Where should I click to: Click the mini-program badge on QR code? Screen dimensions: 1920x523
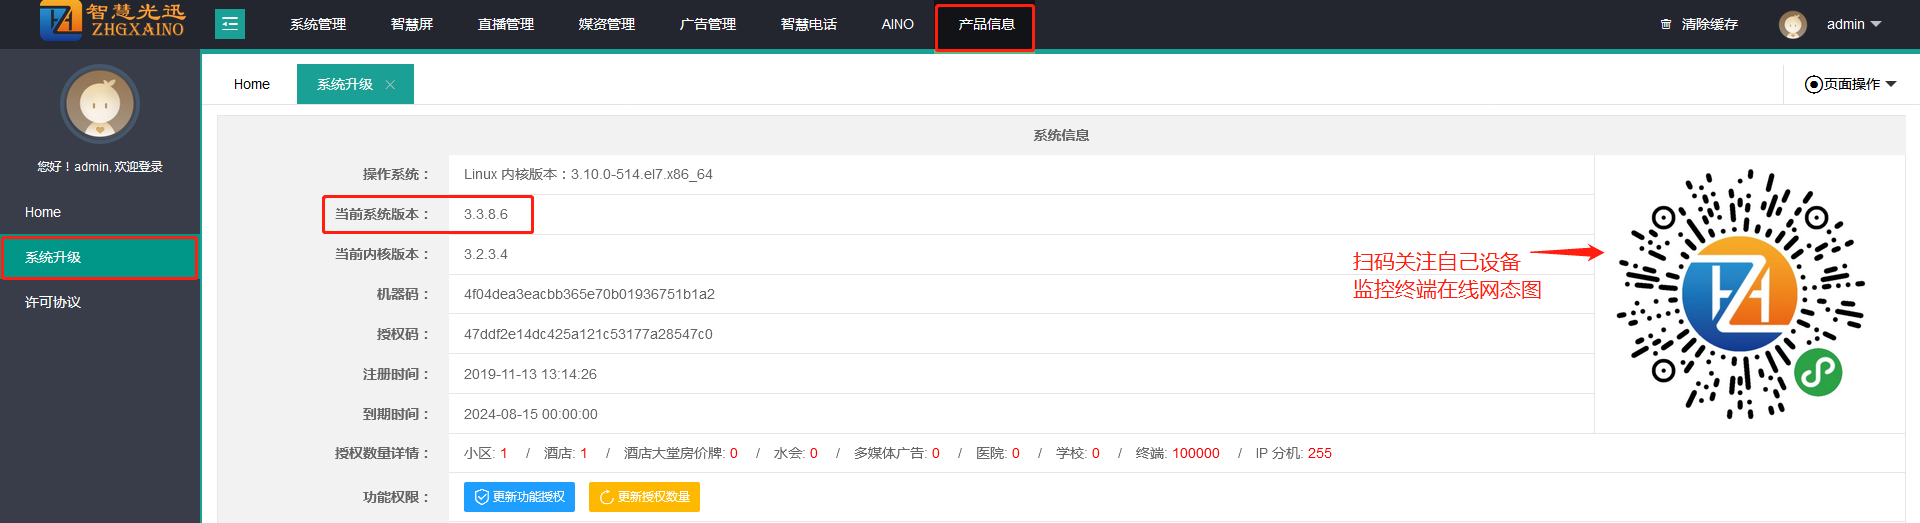[x=1818, y=373]
